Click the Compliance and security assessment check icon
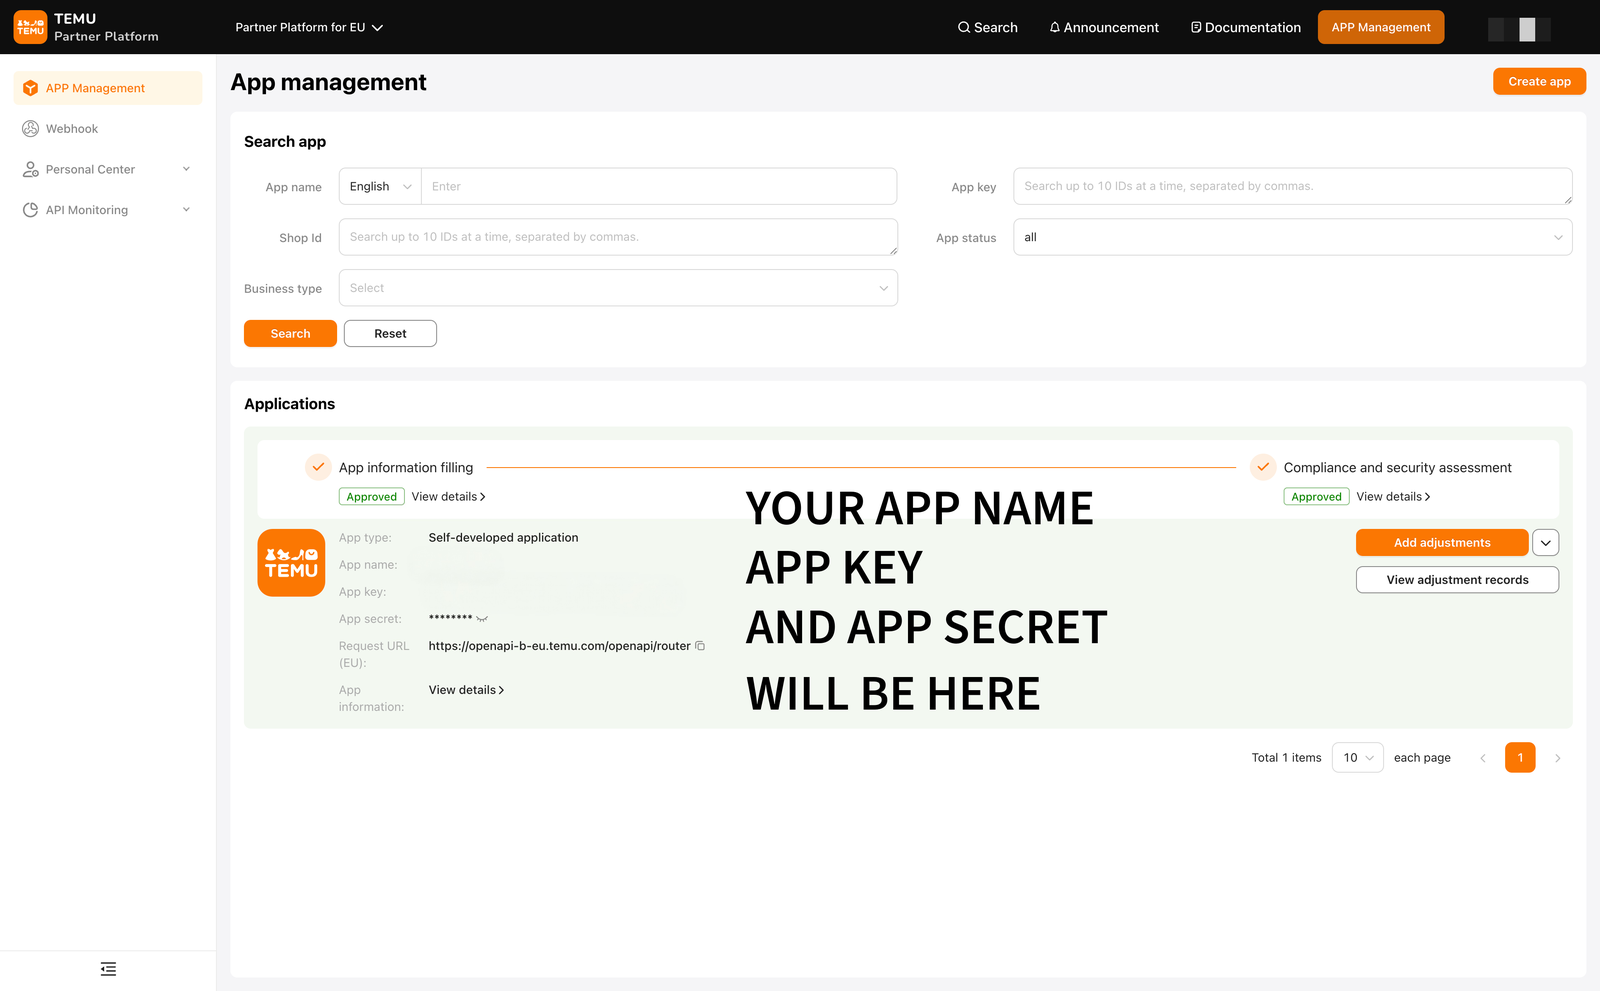The width and height of the screenshot is (1600, 991). [x=1263, y=467]
